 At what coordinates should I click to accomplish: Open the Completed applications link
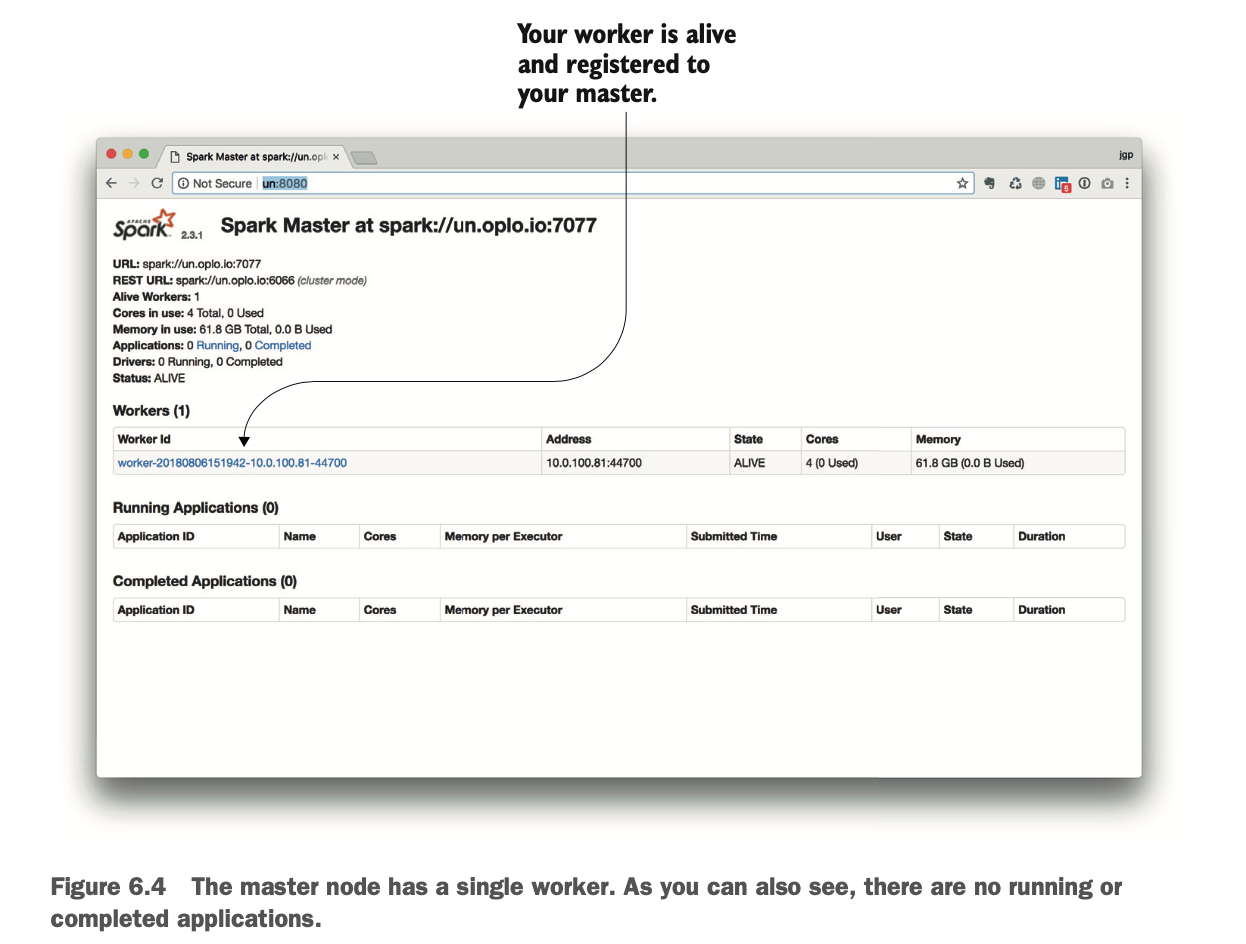click(283, 346)
